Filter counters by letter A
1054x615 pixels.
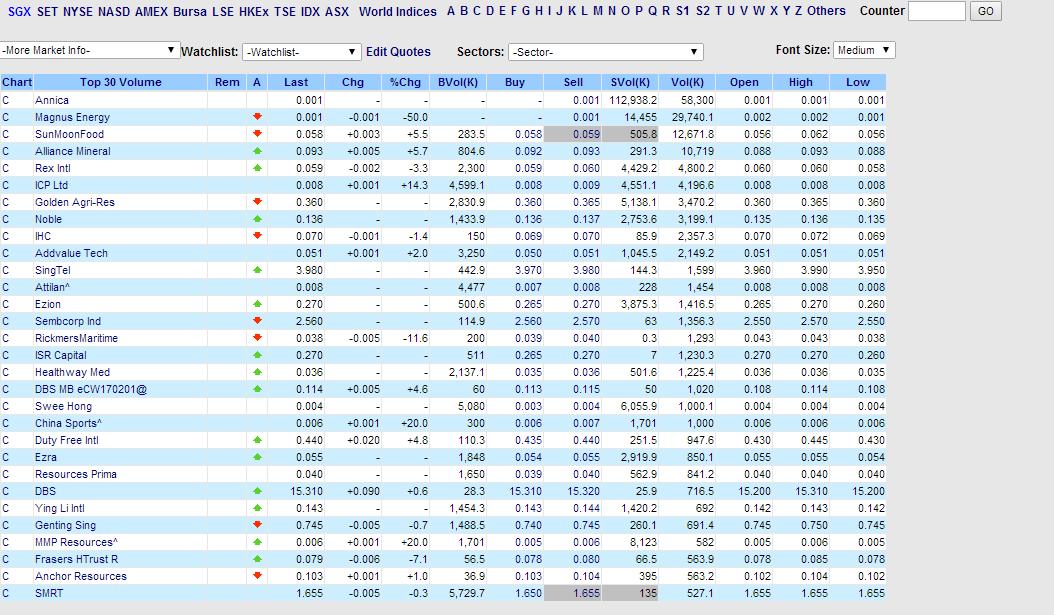451,11
